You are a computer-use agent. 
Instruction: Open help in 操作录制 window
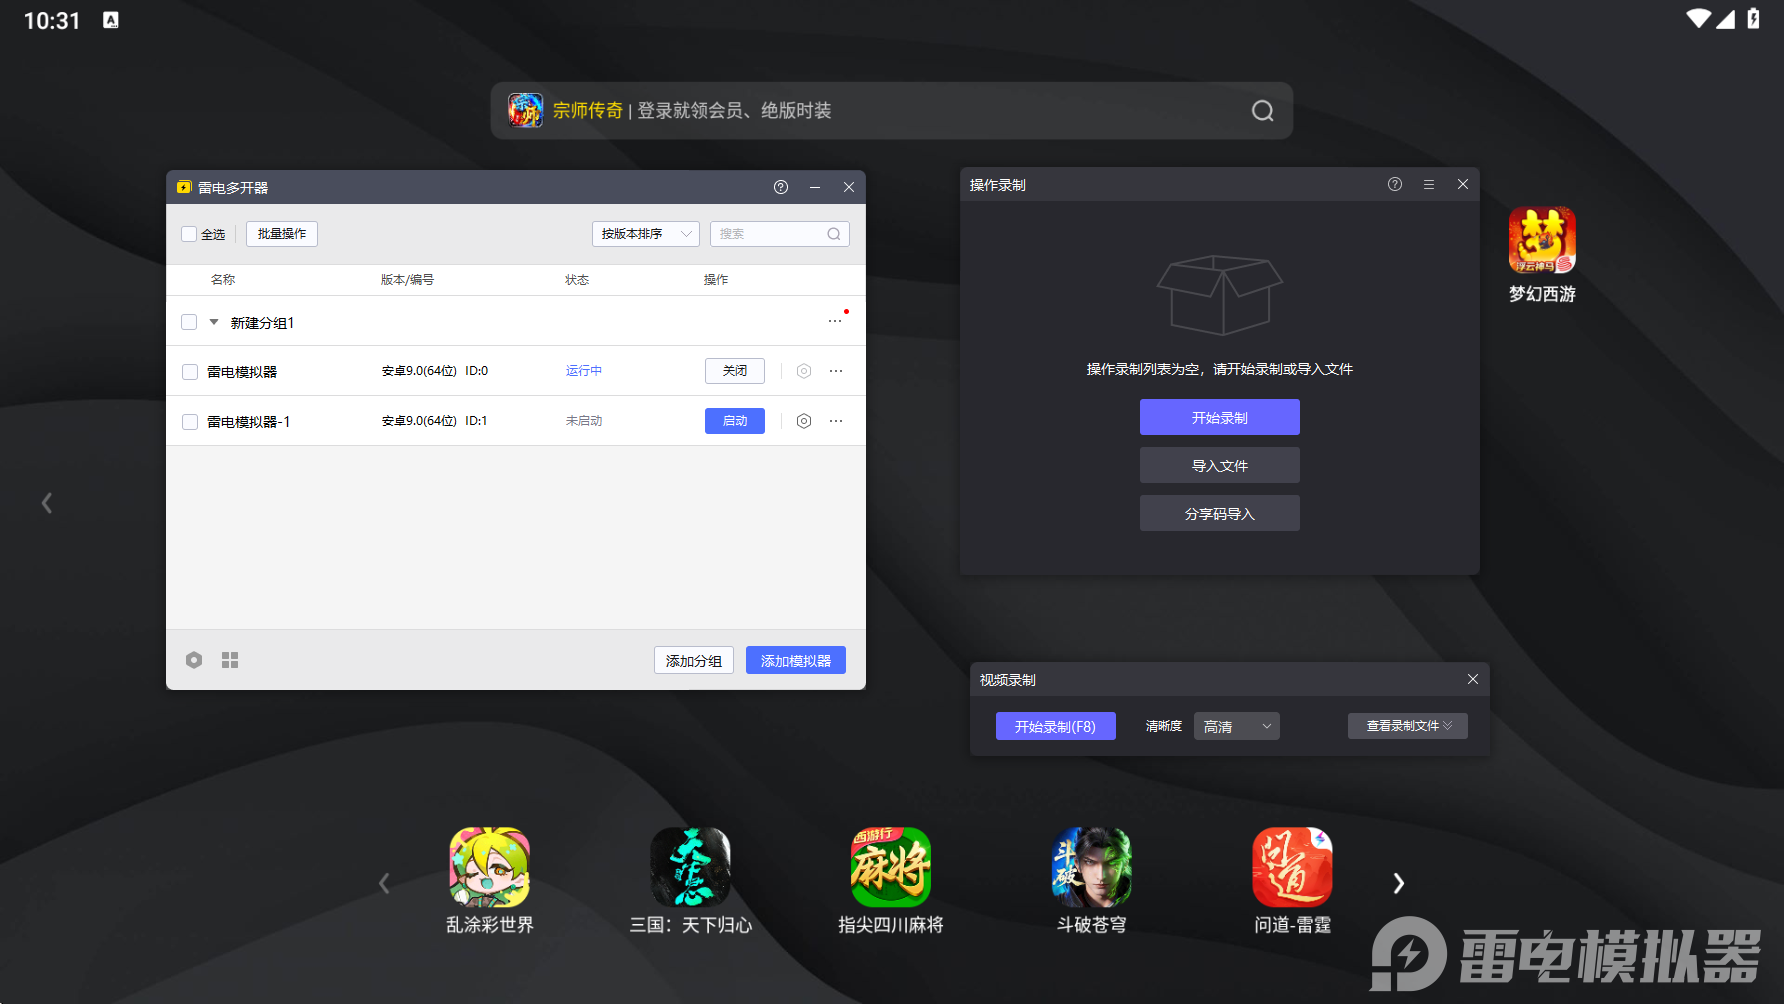click(1395, 184)
